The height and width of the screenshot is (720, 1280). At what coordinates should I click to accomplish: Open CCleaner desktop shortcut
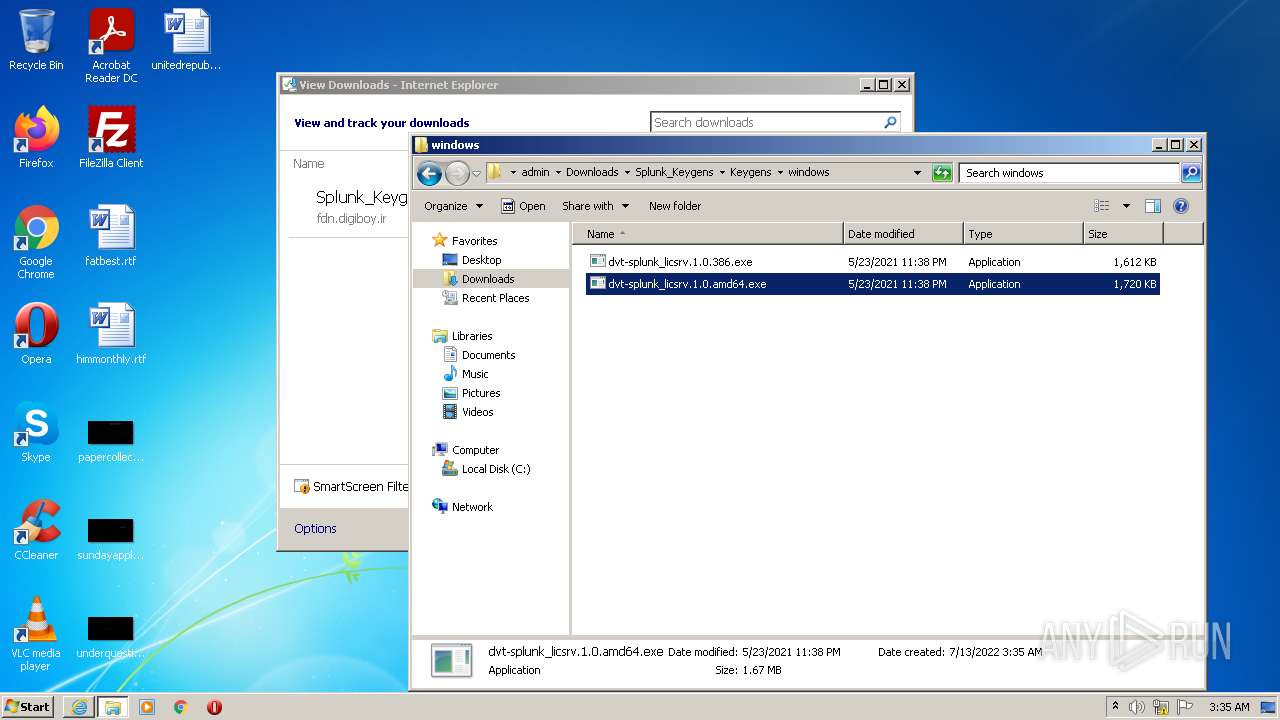click(36, 530)
